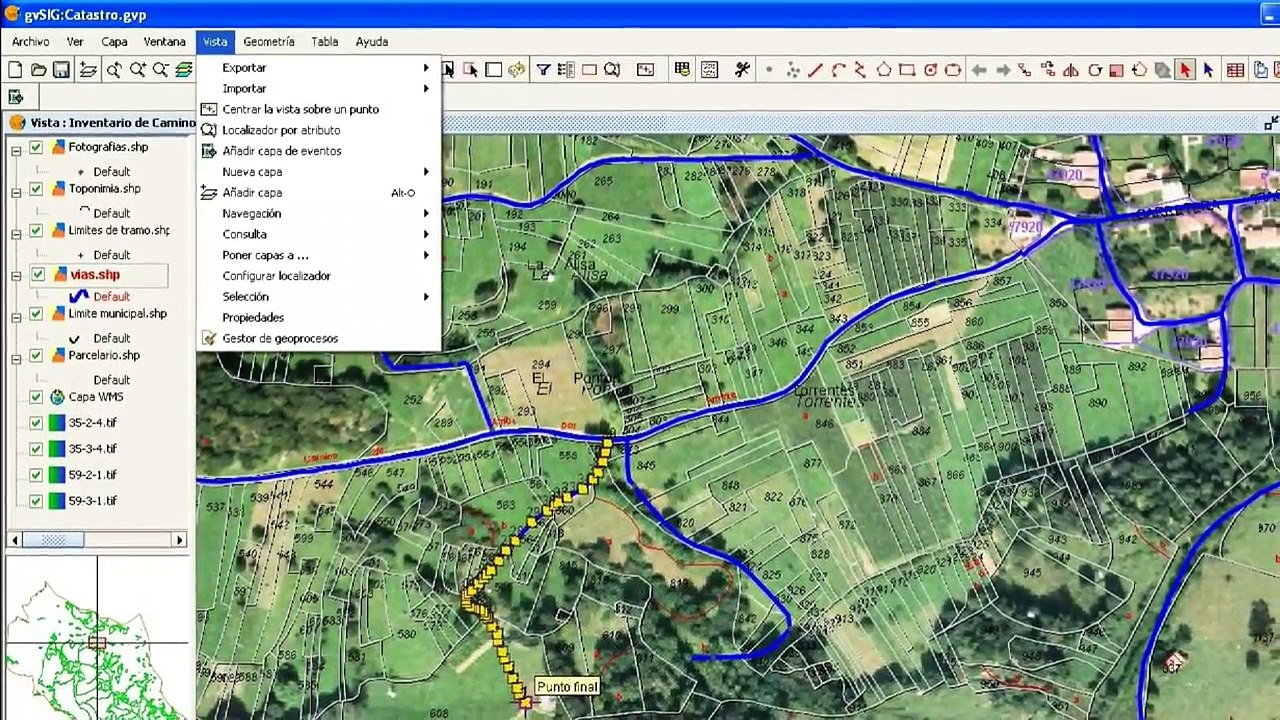Select the red line drawing tool
Image resolution: width=1280 pixels, height=720 pixels.
(x=815, y=70)
